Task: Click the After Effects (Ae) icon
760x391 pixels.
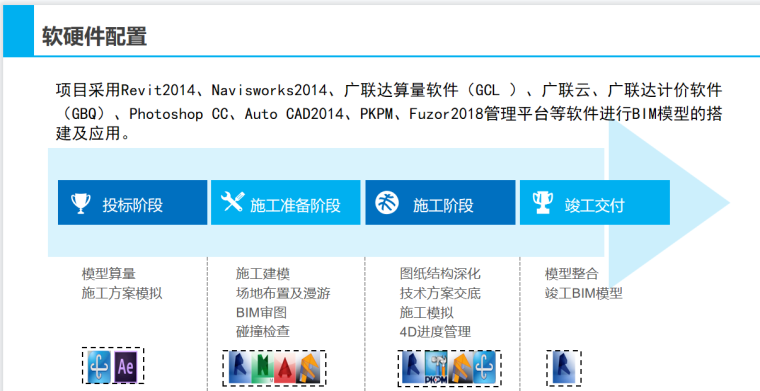Action: (126, 366)
